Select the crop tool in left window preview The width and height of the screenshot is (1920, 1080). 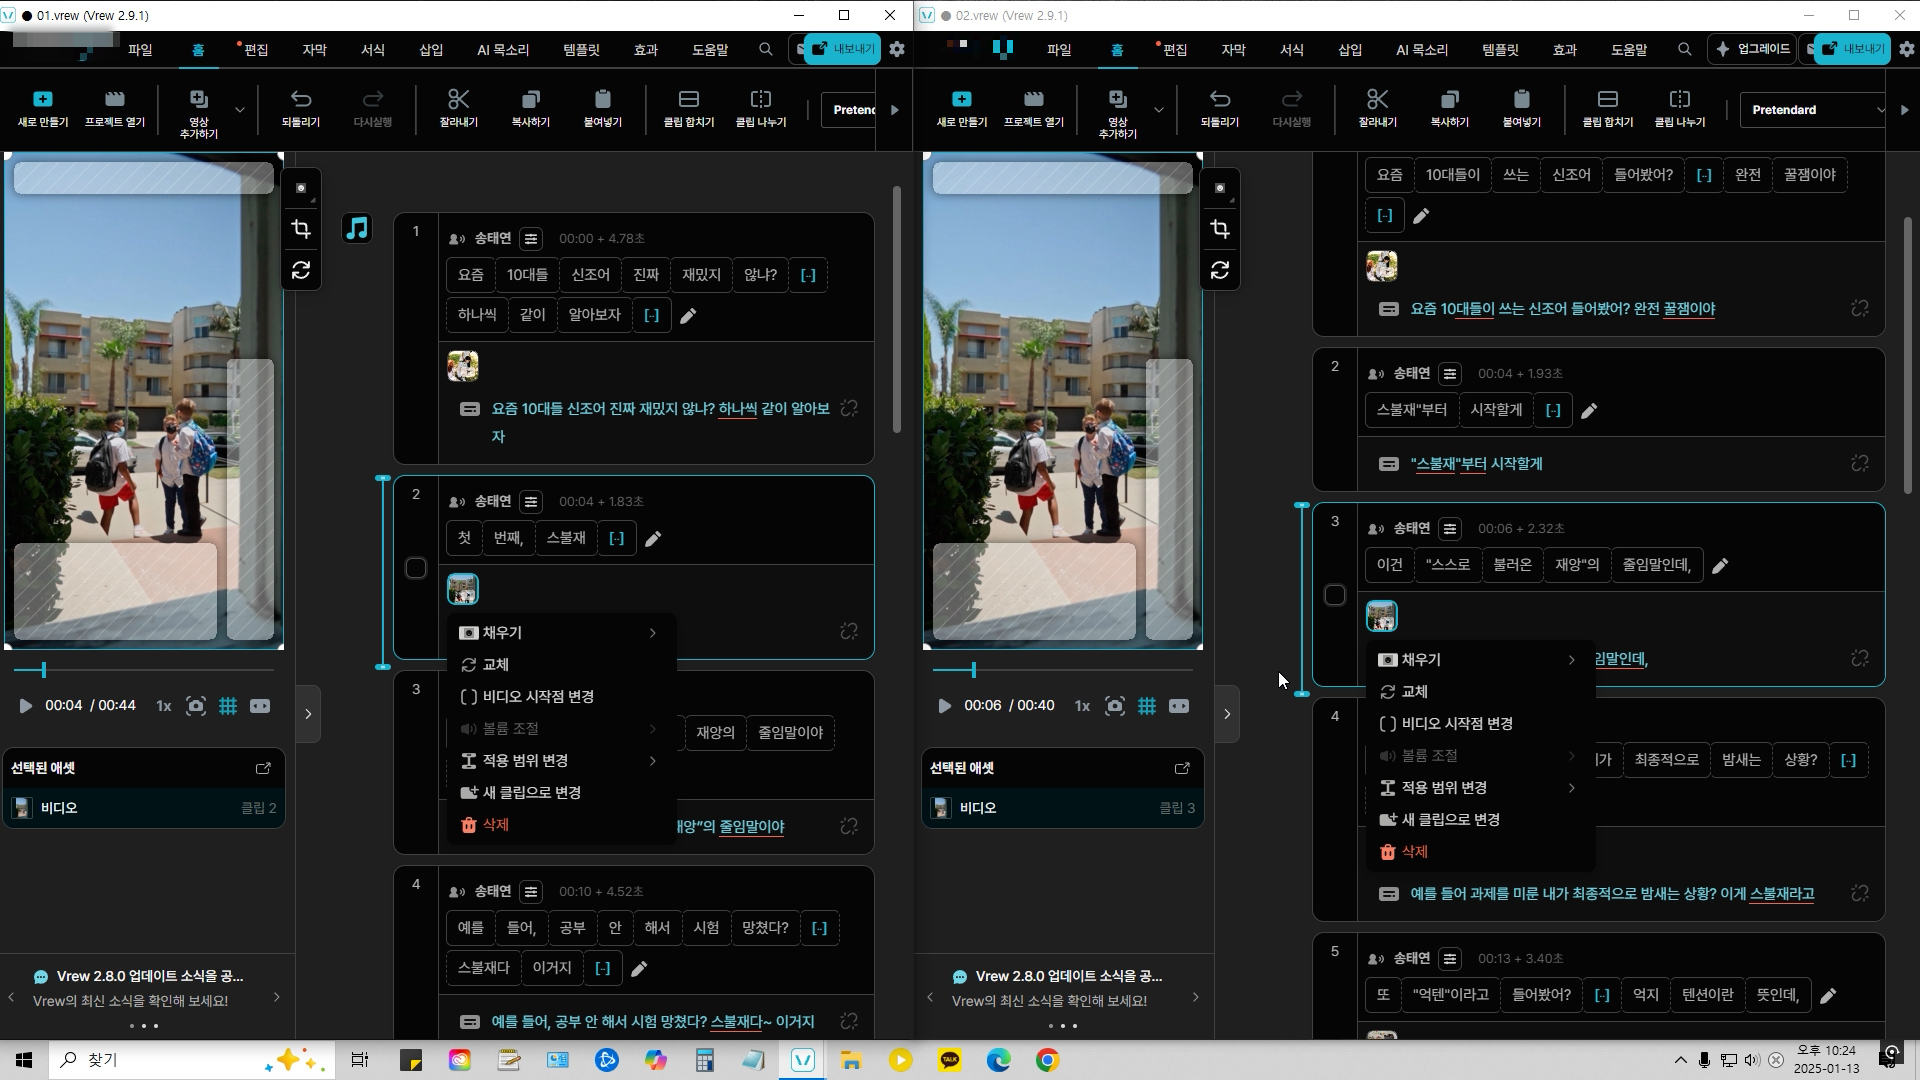pyautogui.click(x=301, y=230)
